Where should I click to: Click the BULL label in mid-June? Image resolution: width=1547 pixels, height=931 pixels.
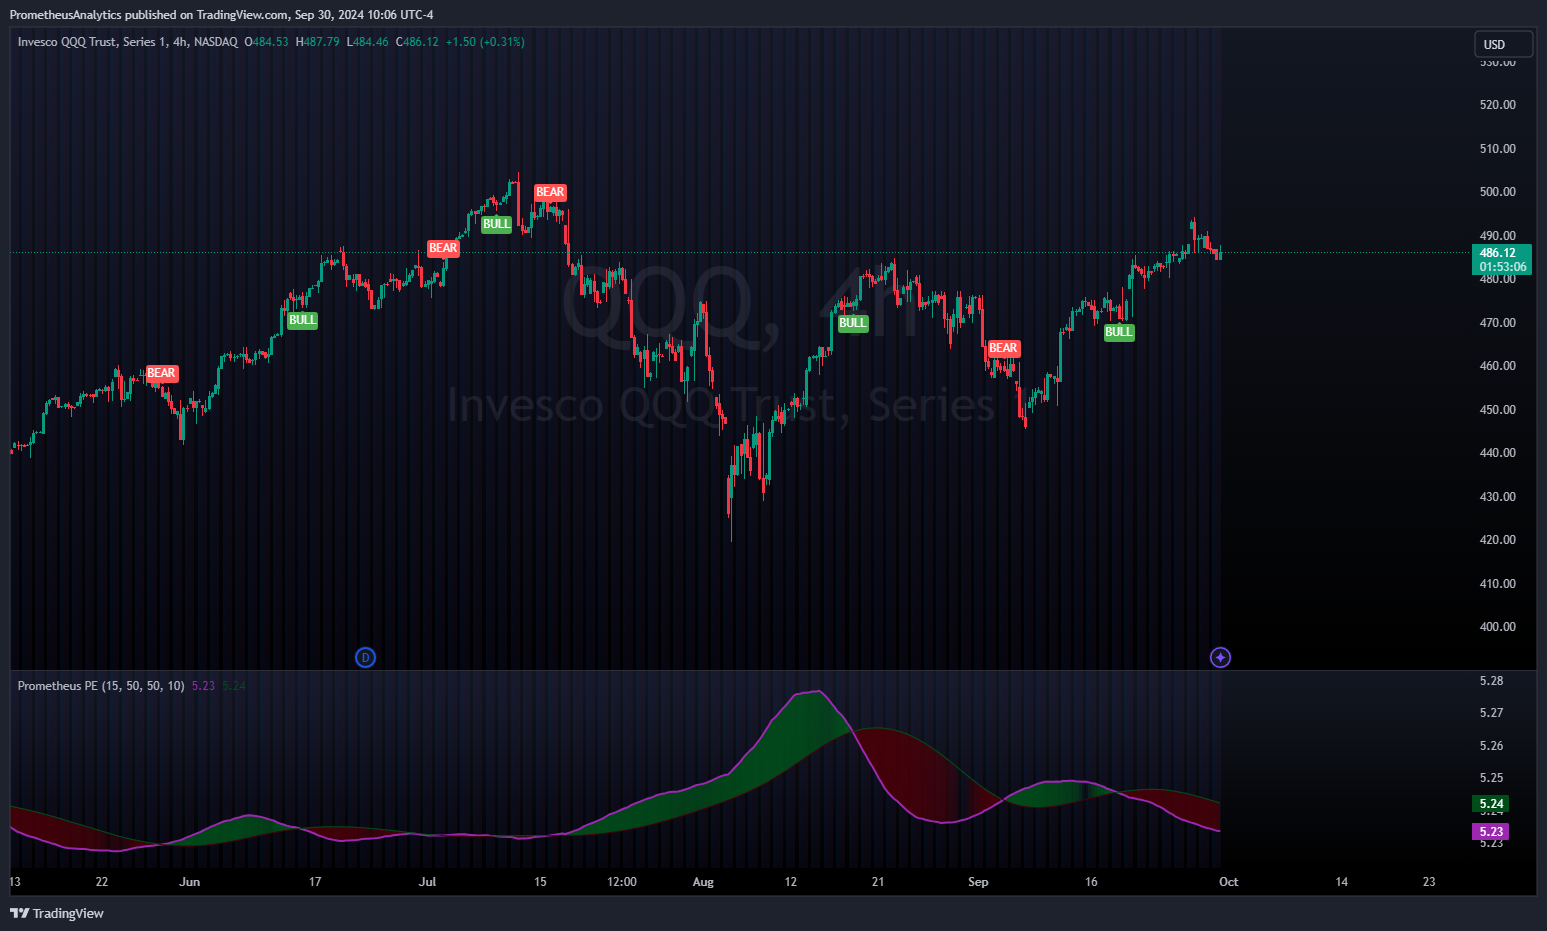point(302,320)
